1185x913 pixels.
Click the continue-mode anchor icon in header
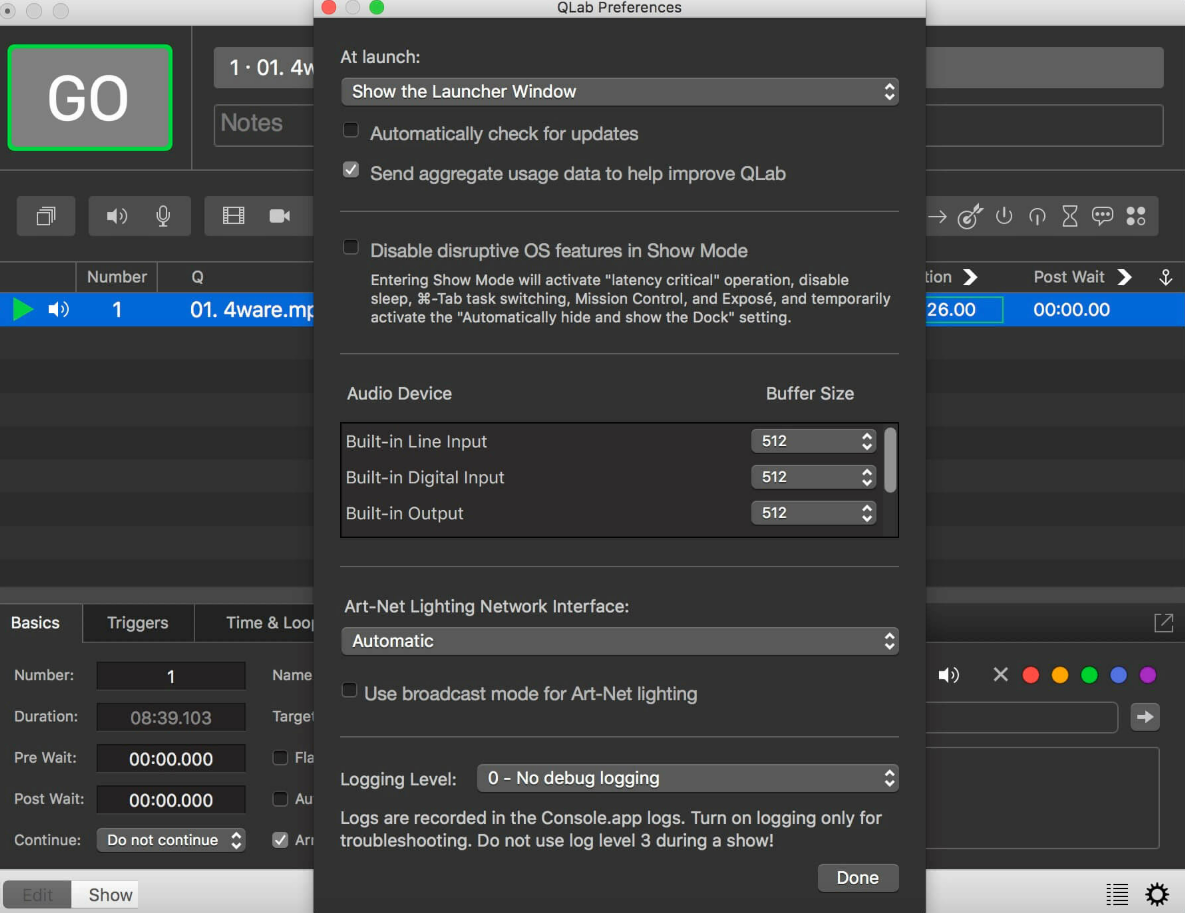(1165, 277)
